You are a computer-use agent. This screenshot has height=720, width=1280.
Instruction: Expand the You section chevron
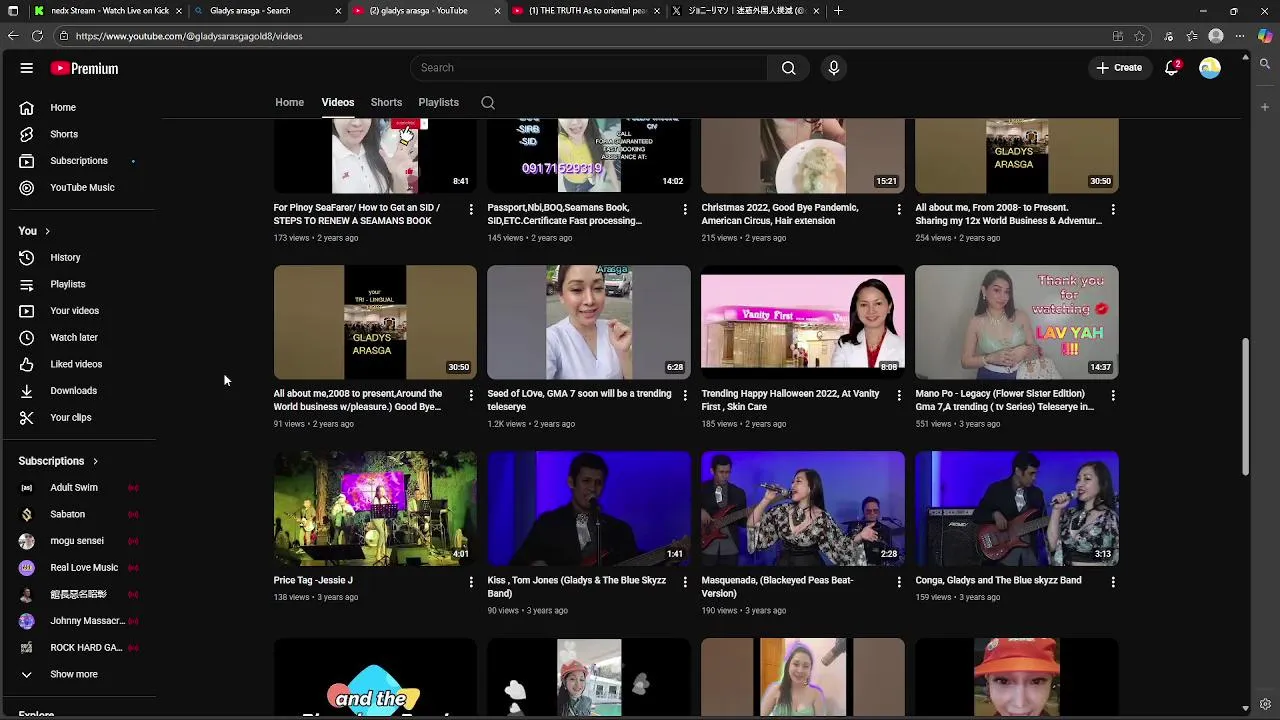47,231
